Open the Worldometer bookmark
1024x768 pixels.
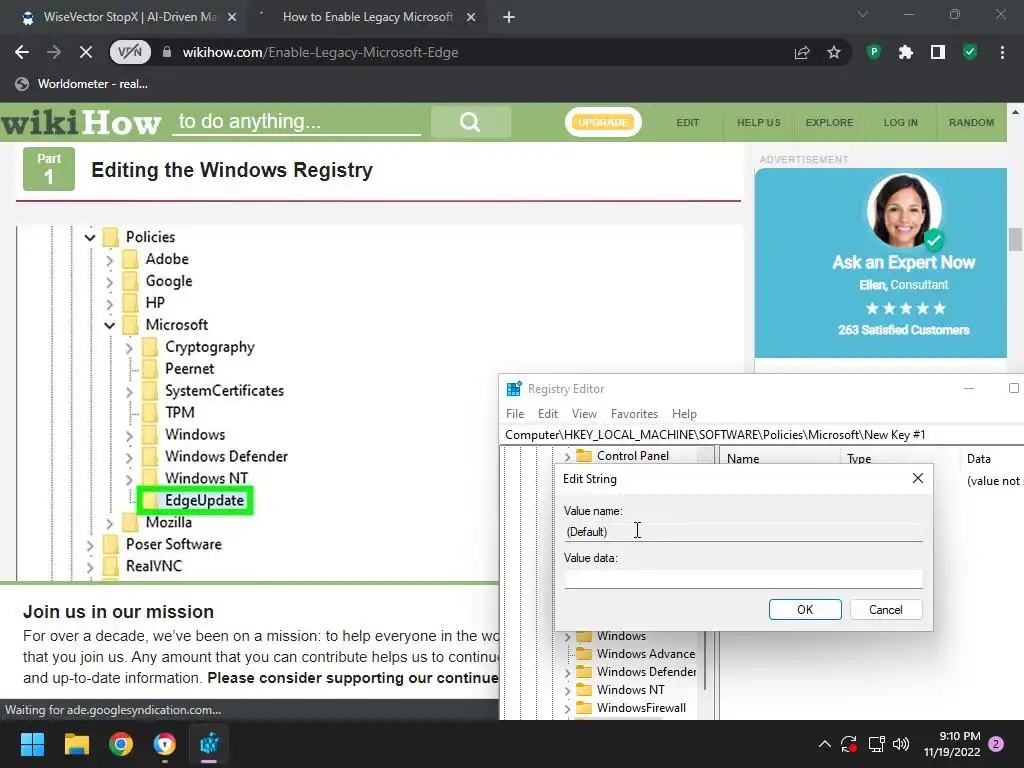[82, 84]
